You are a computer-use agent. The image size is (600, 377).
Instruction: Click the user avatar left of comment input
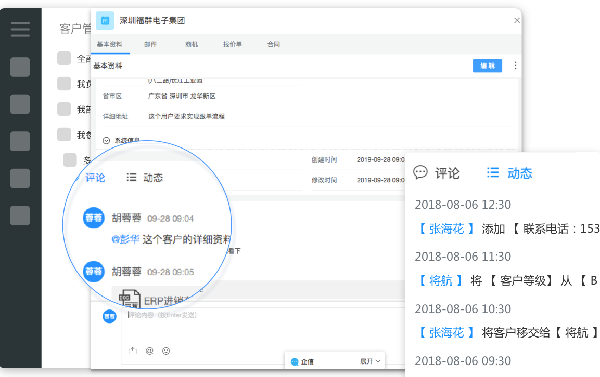[109, 316]
